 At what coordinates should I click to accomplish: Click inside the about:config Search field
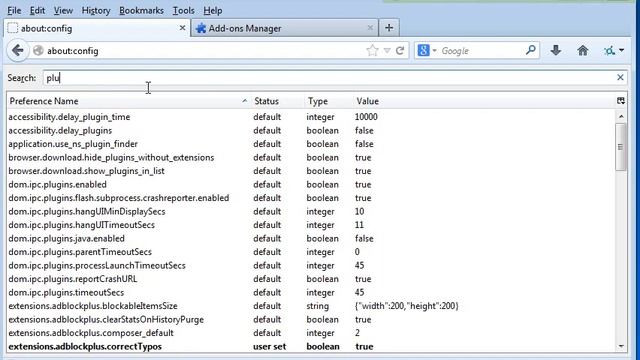coord(335,78)
